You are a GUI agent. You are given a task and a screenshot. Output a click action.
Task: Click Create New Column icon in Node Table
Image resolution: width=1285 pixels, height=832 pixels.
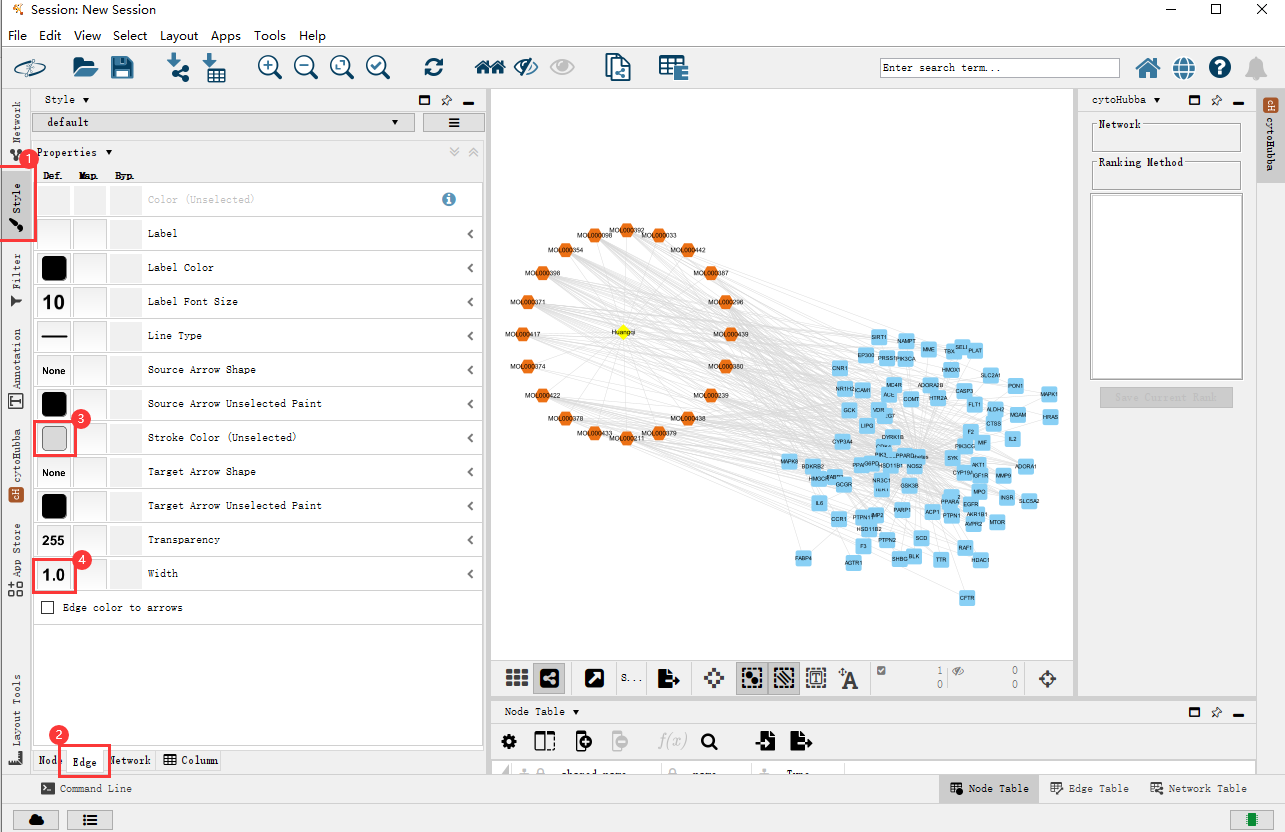click(x=584, y=741)
